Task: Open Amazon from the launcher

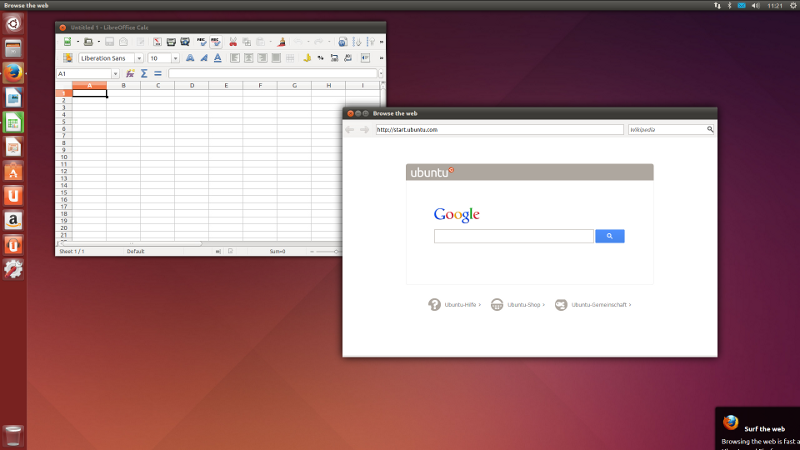Action: tap(14, 220)
